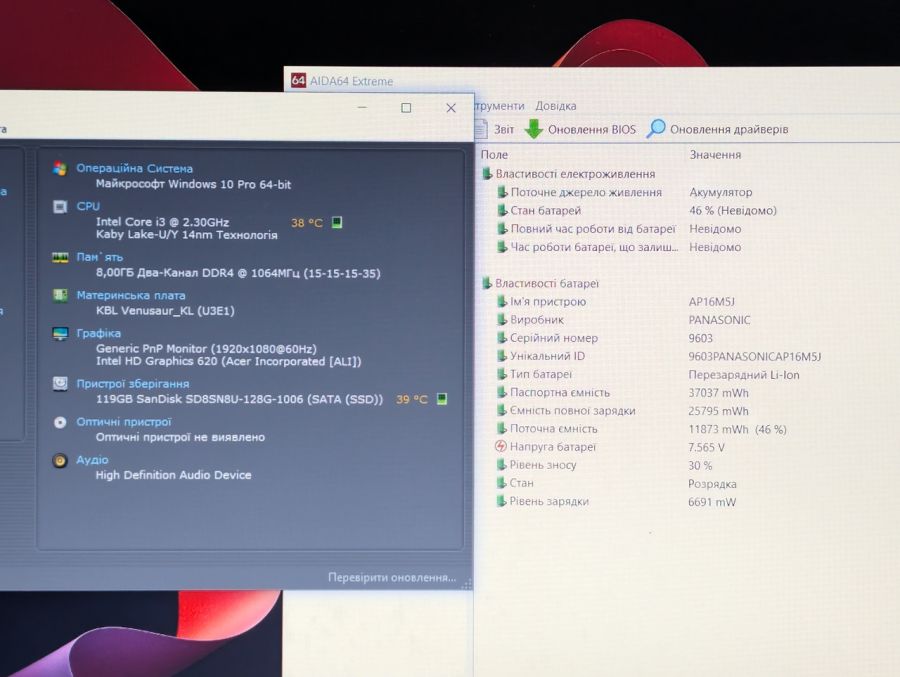Viewport: 900px width, 677px height.
Task: Click the monitor Графіка icon
Action: [x=60, y=333]
